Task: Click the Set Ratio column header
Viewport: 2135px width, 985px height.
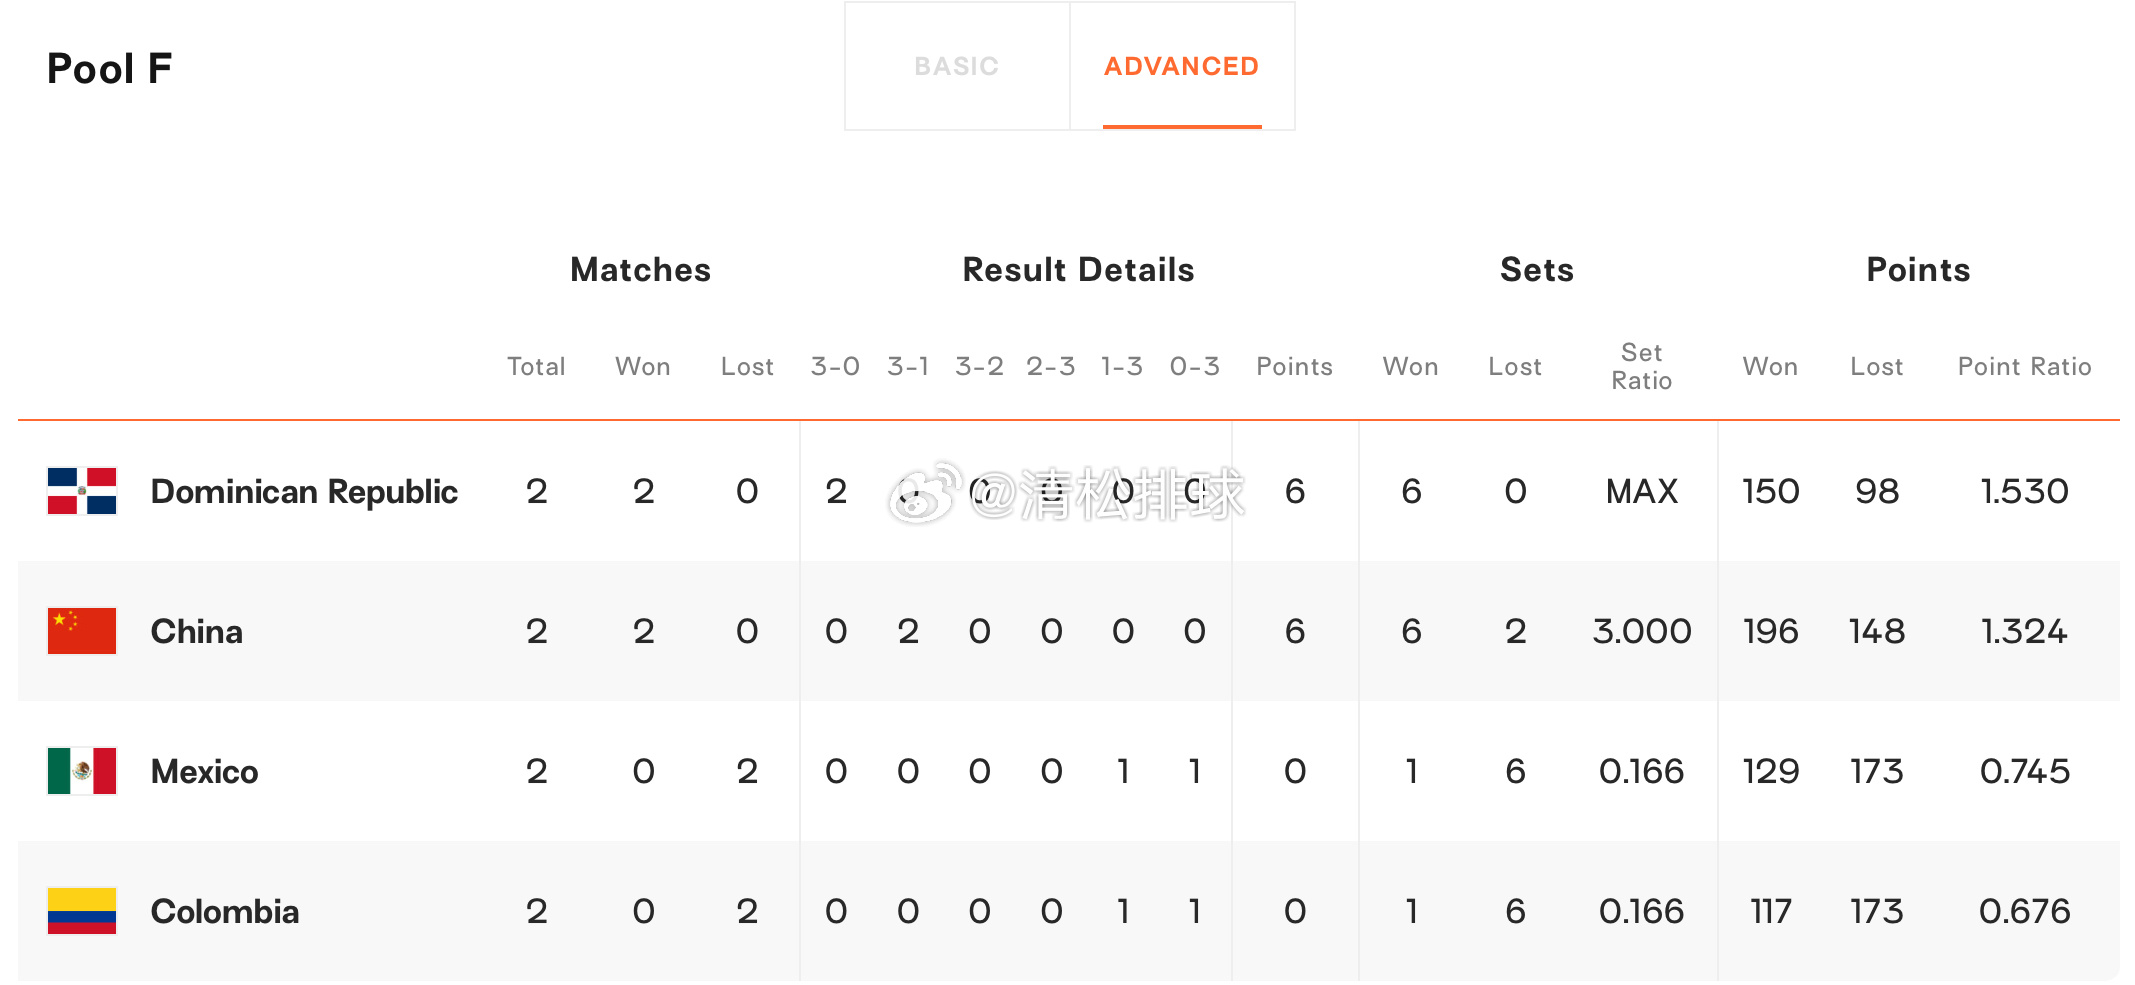Action: [1642, 367]
